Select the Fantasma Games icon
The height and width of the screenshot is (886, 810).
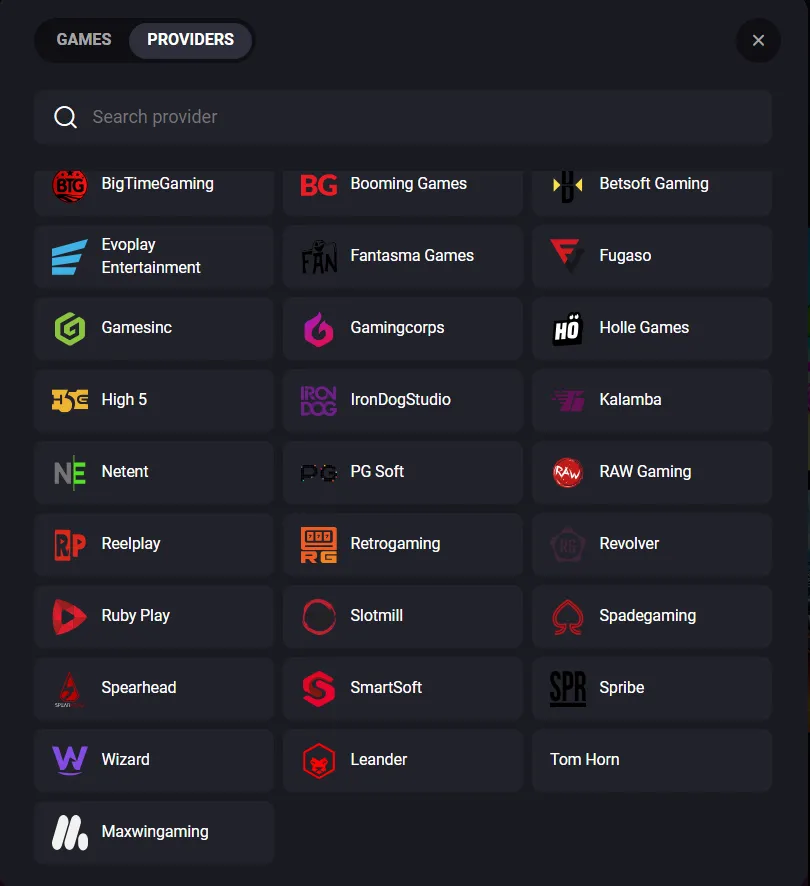point(316,256)
